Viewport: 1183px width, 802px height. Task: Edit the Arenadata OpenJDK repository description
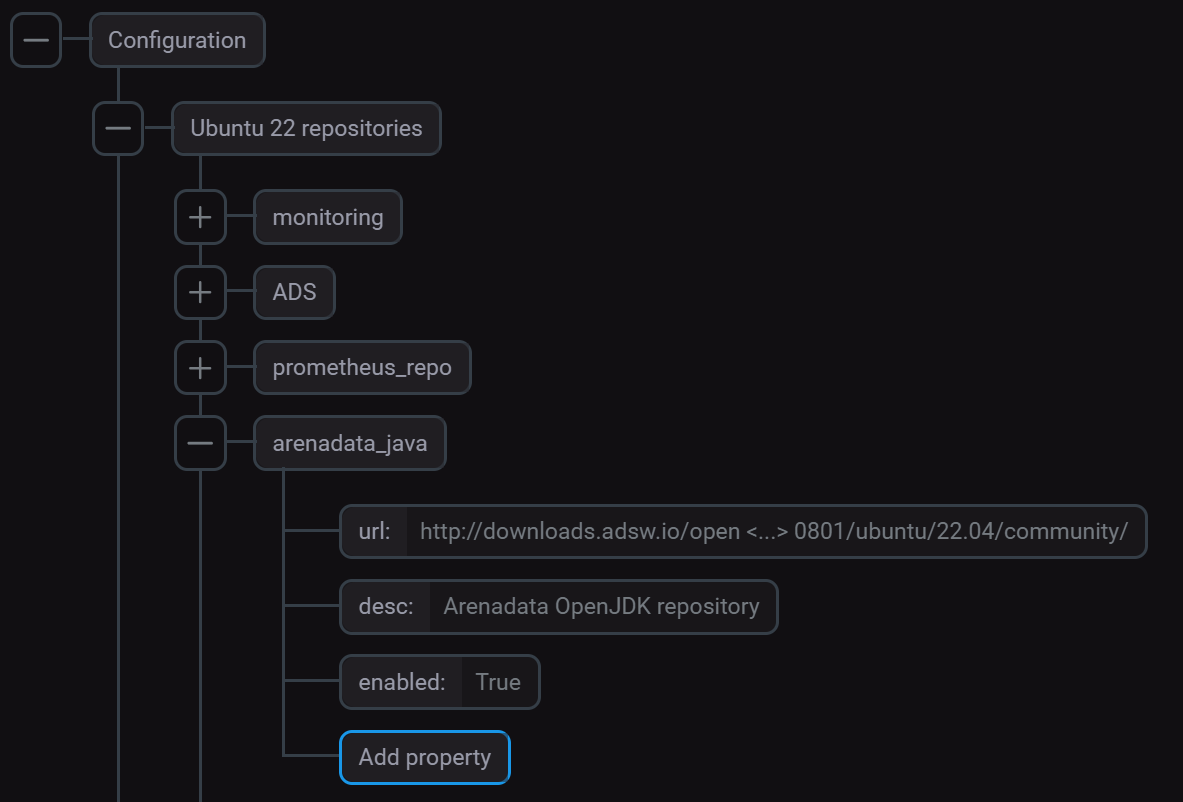coord(604,606)
